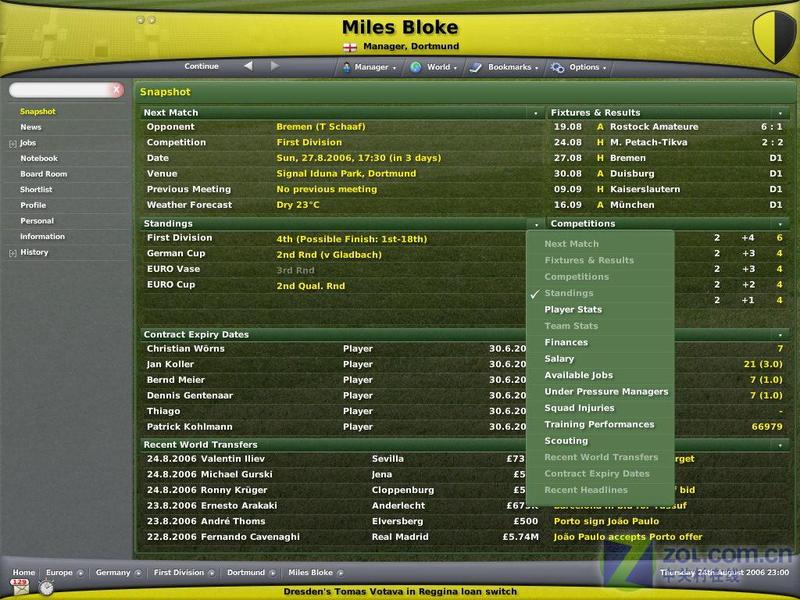
Task: Click the forward navigation arrow
Action: click(x=274, y=66)
